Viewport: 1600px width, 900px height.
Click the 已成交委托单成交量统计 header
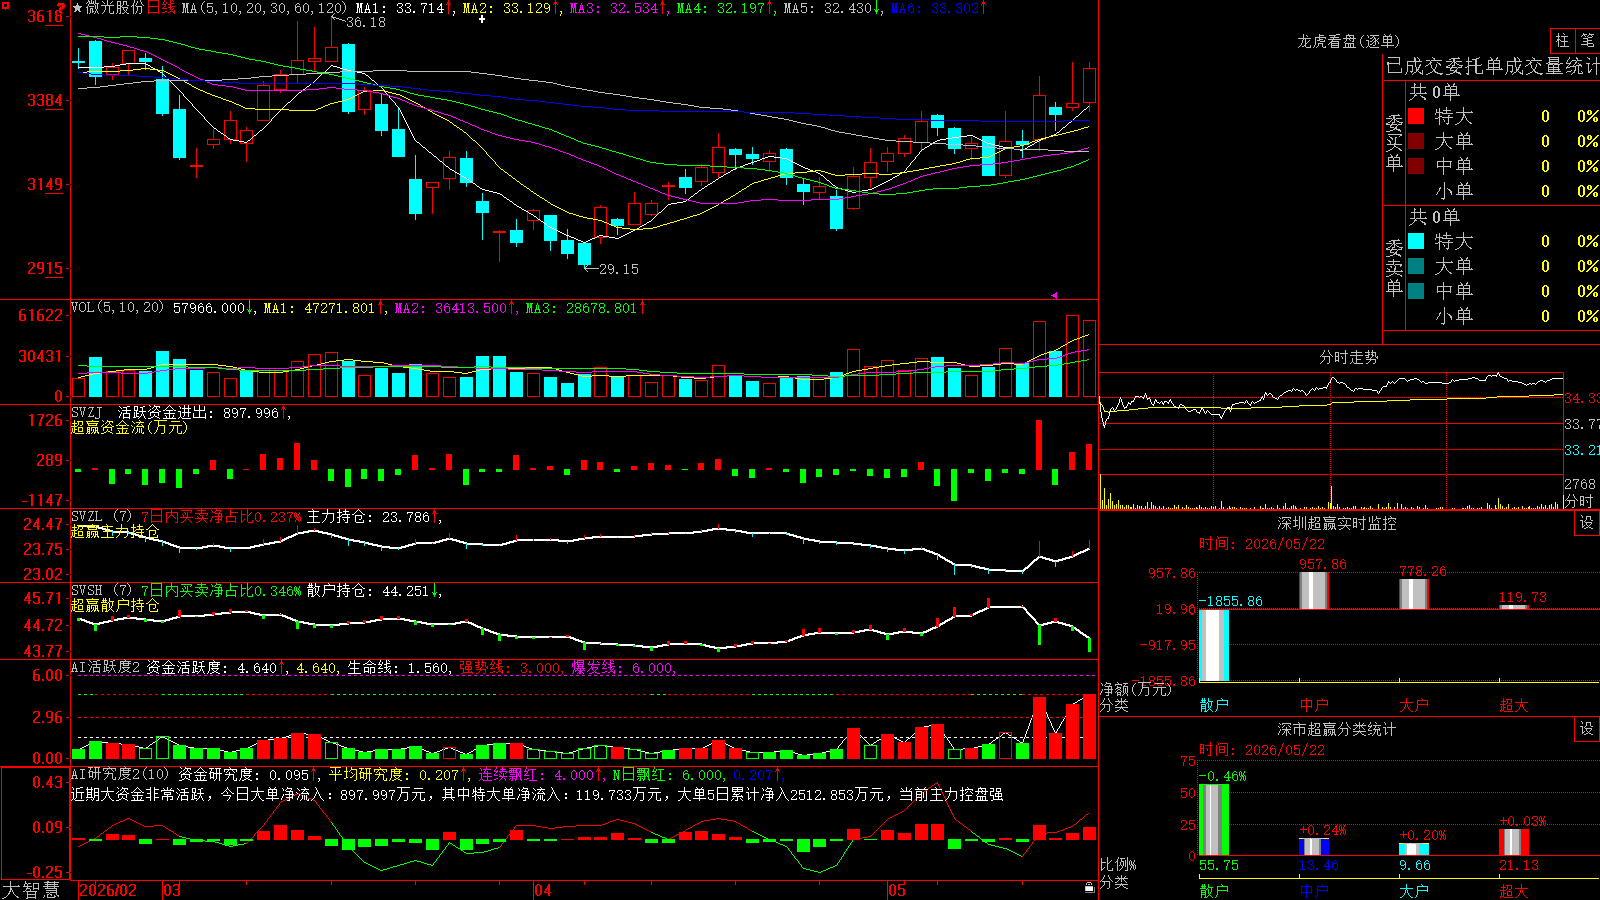1492,66
